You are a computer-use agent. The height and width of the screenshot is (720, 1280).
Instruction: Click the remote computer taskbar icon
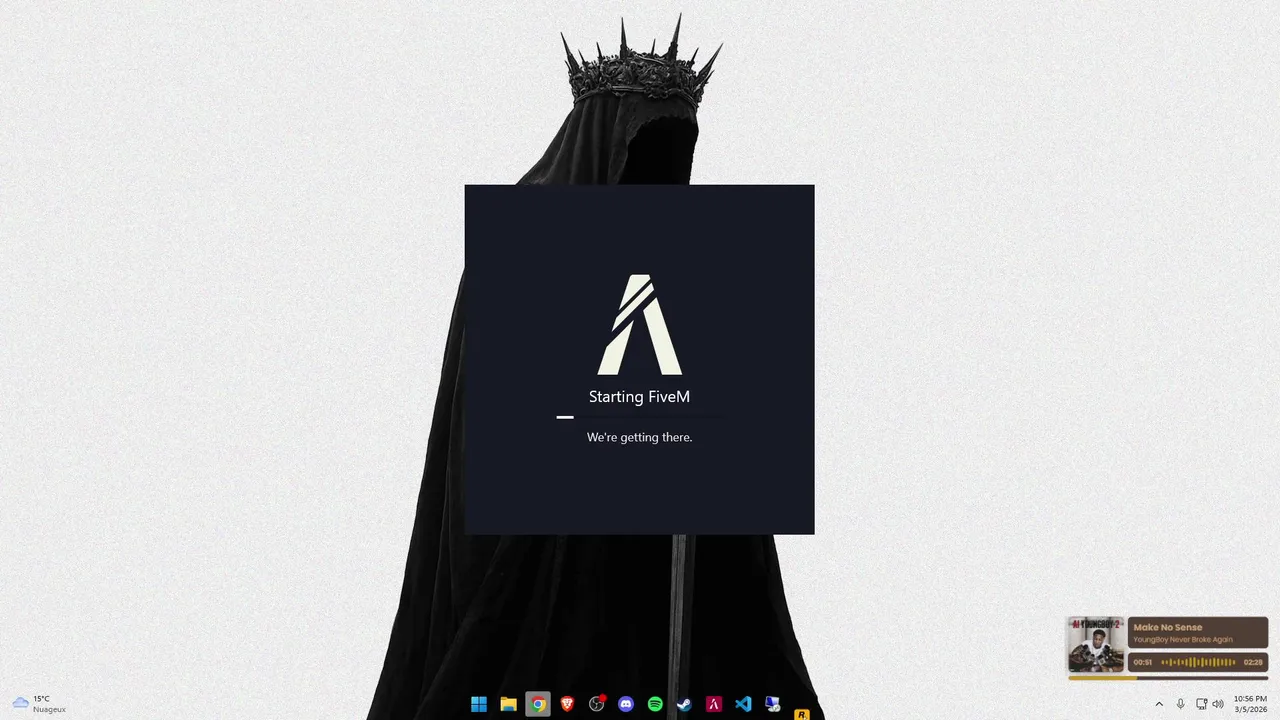point(773,704)
